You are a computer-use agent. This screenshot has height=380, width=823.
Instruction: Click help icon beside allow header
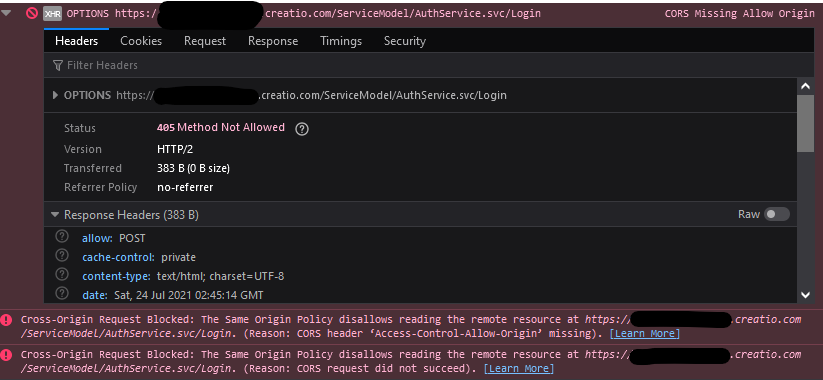point(62,237)
